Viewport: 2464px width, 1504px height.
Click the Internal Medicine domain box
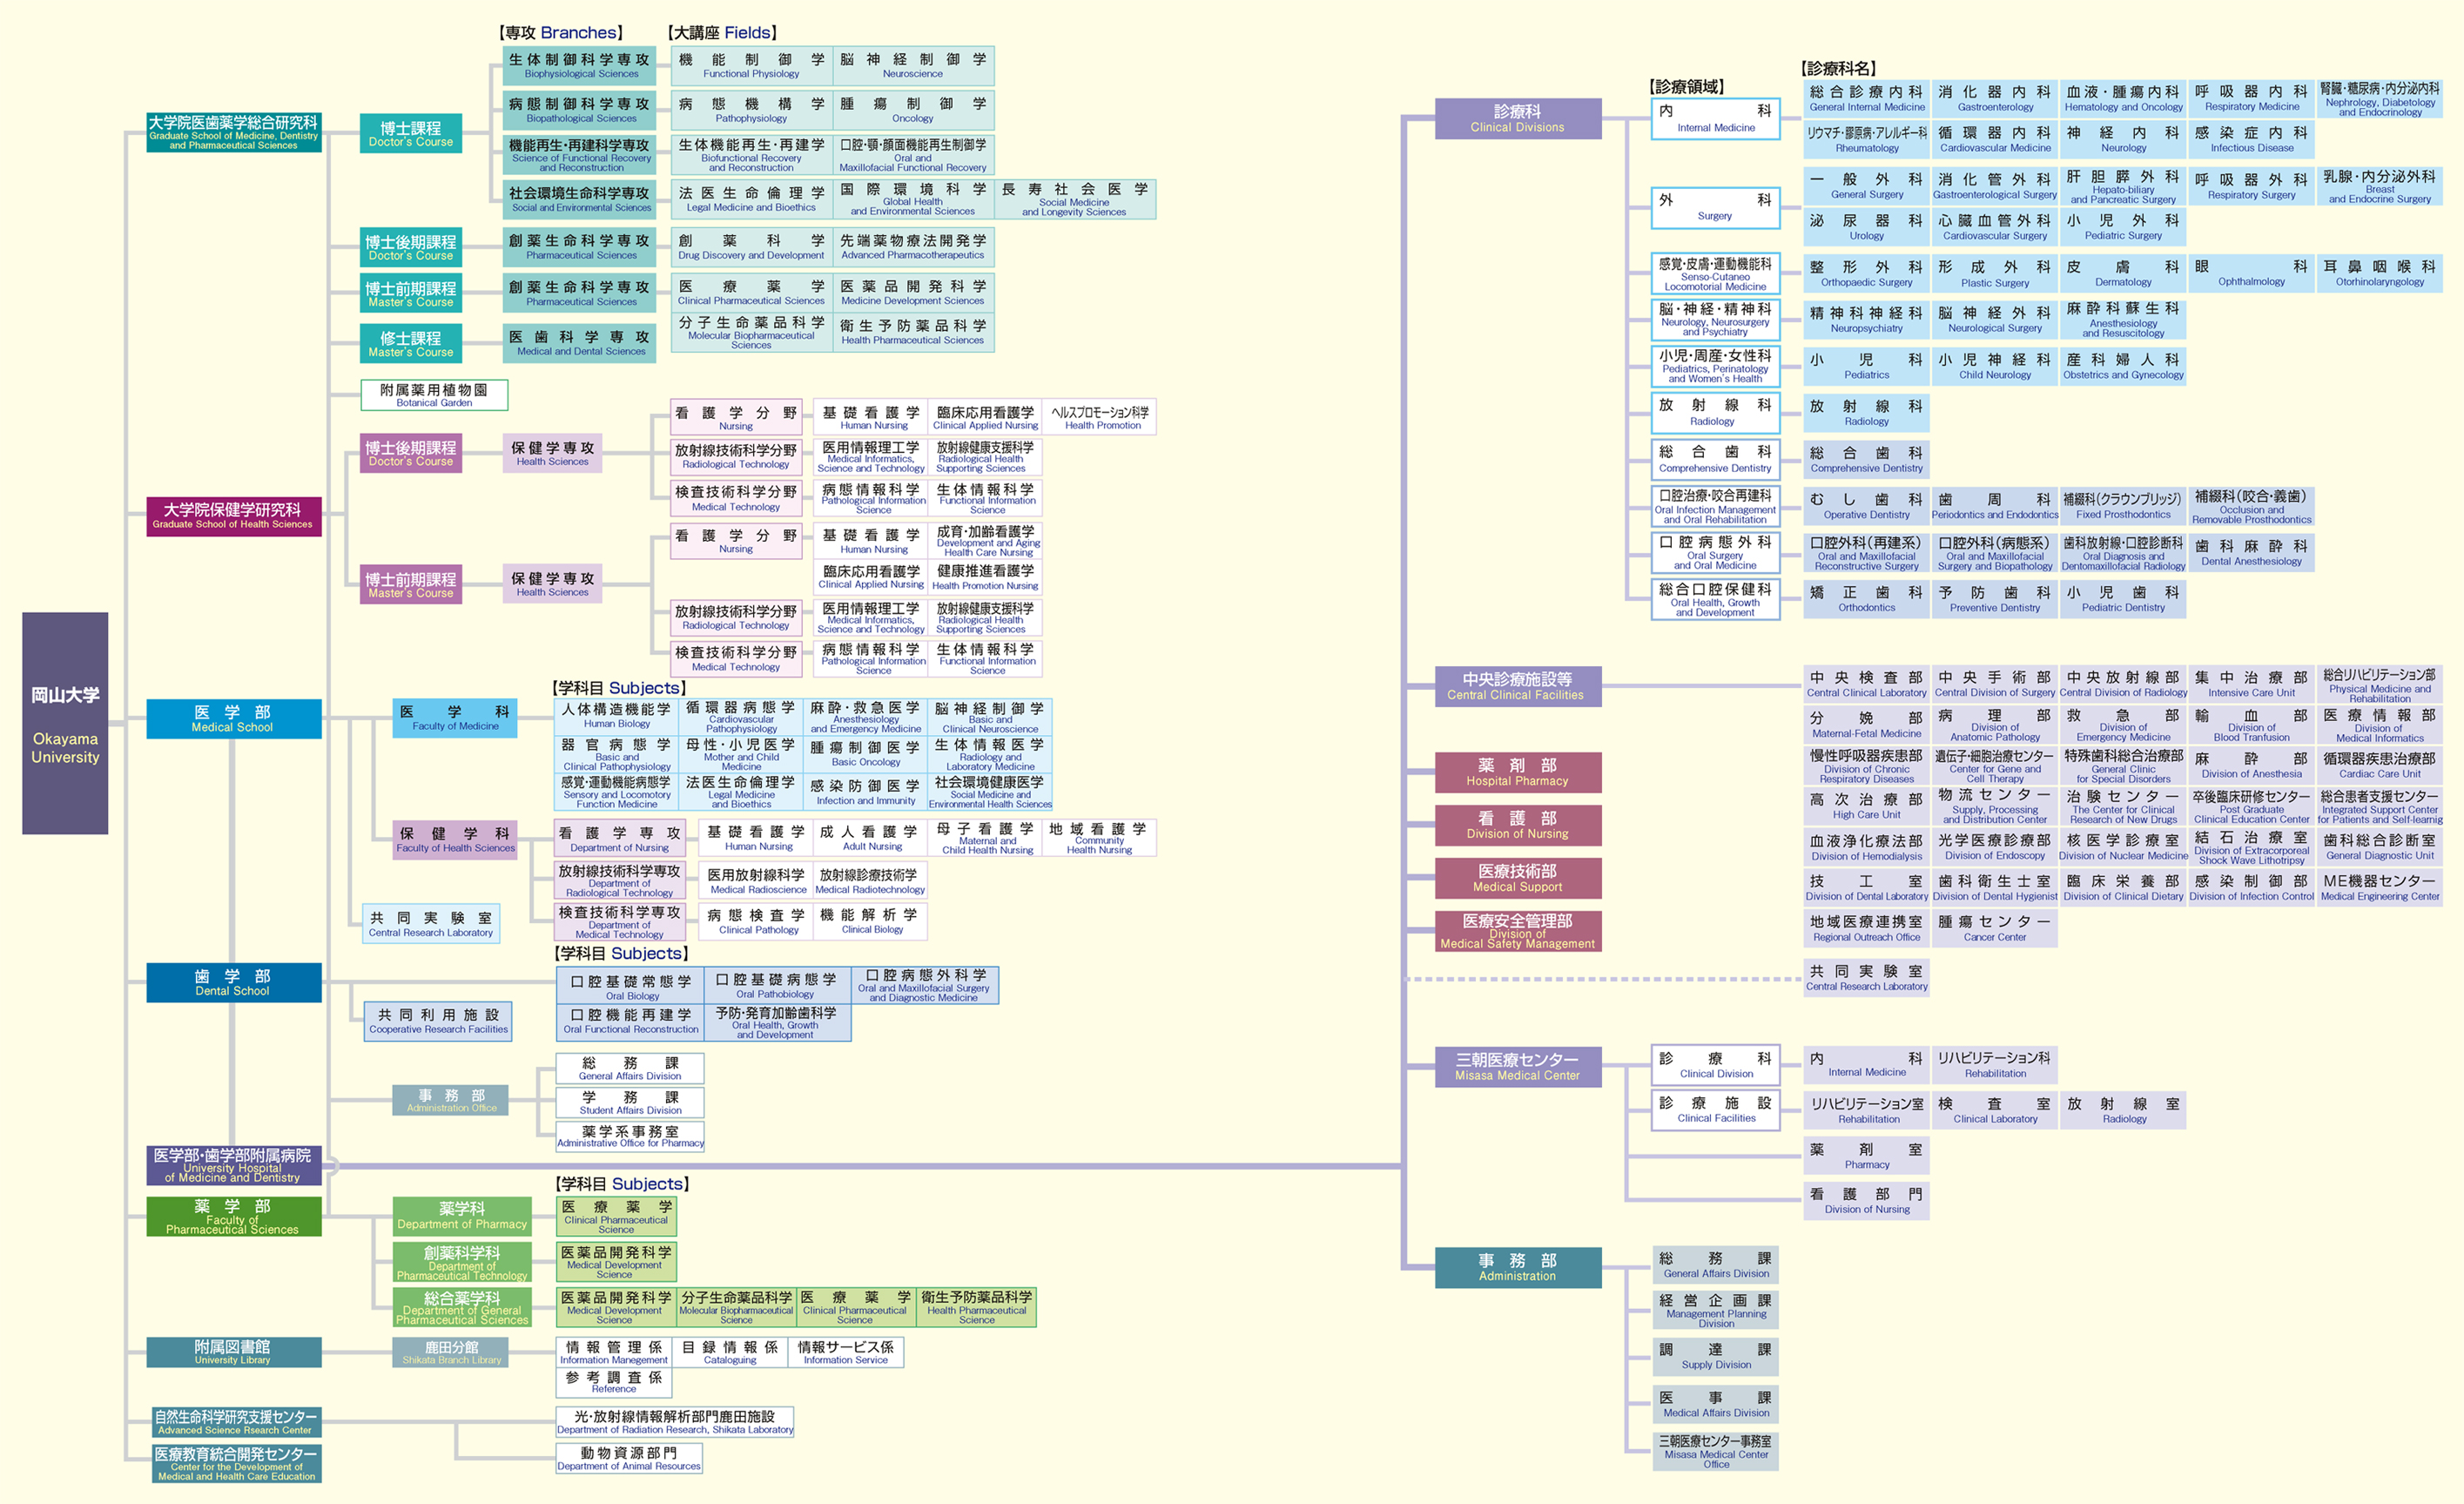point(1715,118)
